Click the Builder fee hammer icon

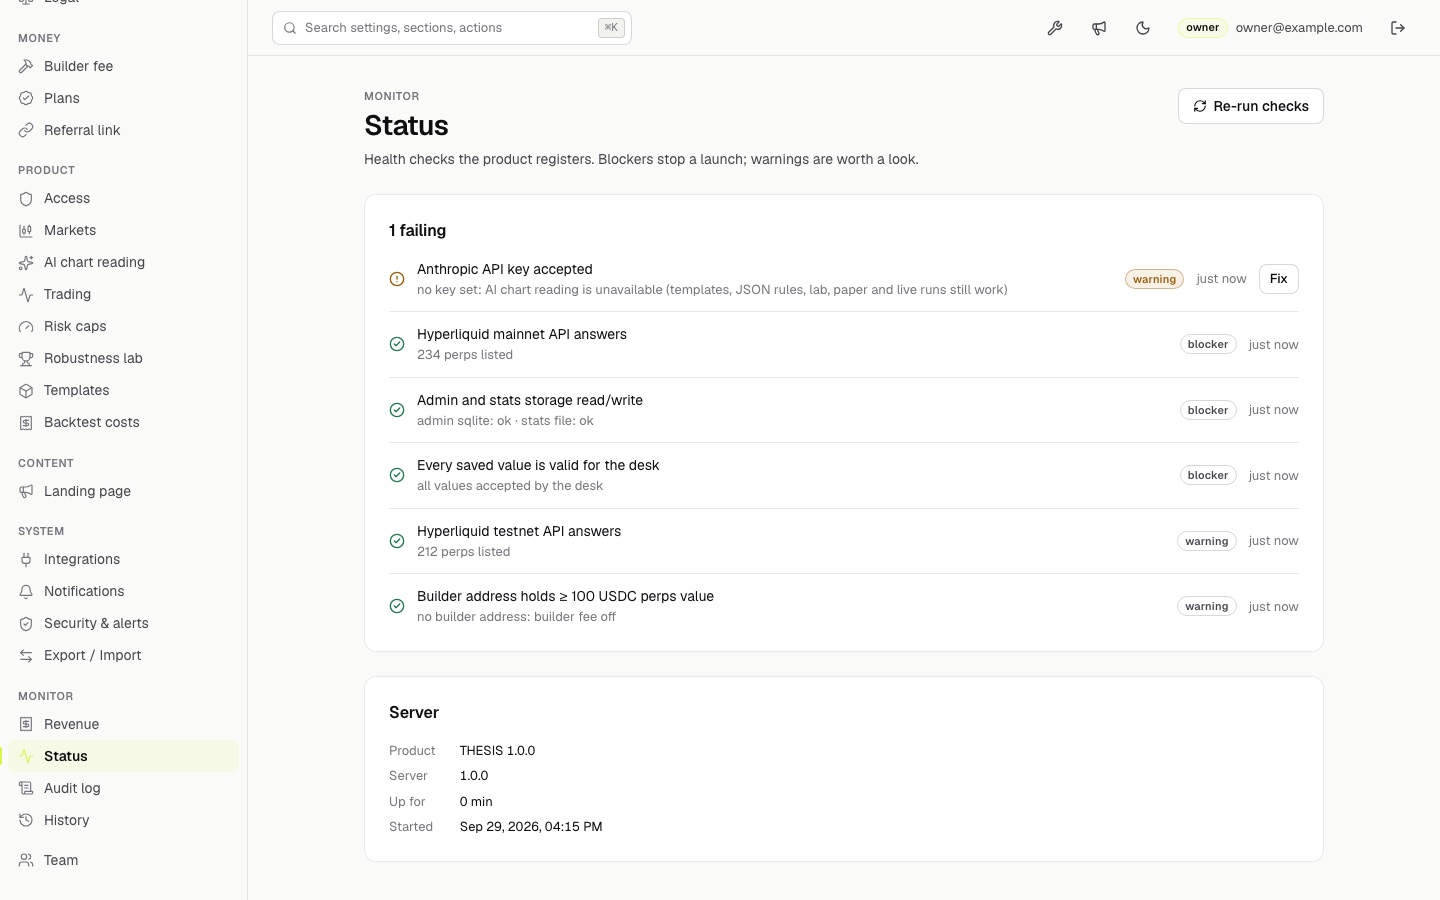26,66
